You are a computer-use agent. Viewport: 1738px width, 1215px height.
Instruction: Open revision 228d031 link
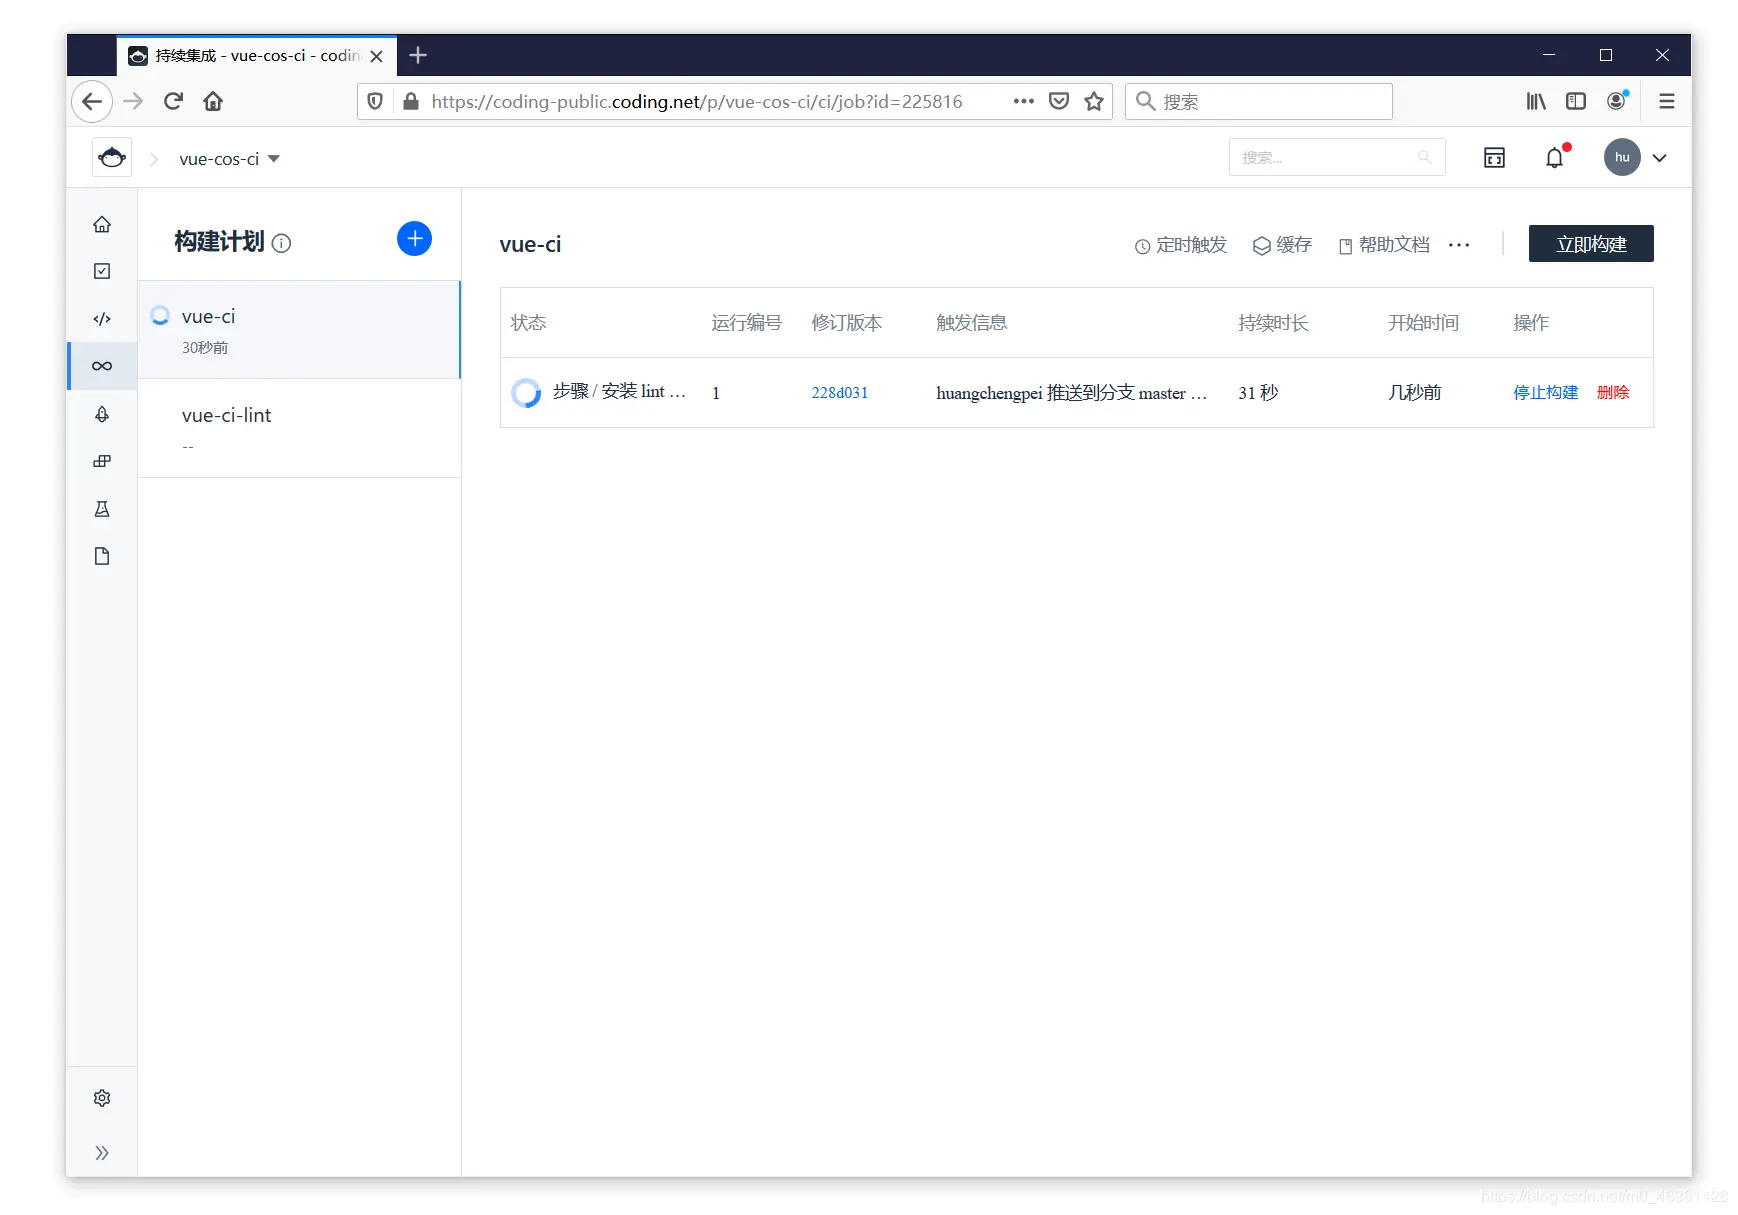(840, 393)
